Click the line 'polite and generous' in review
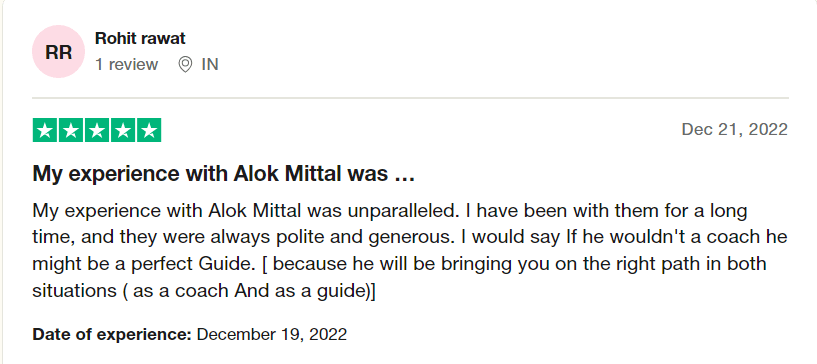The height and width of the screenshot is (364, 817). coord(370,237)
